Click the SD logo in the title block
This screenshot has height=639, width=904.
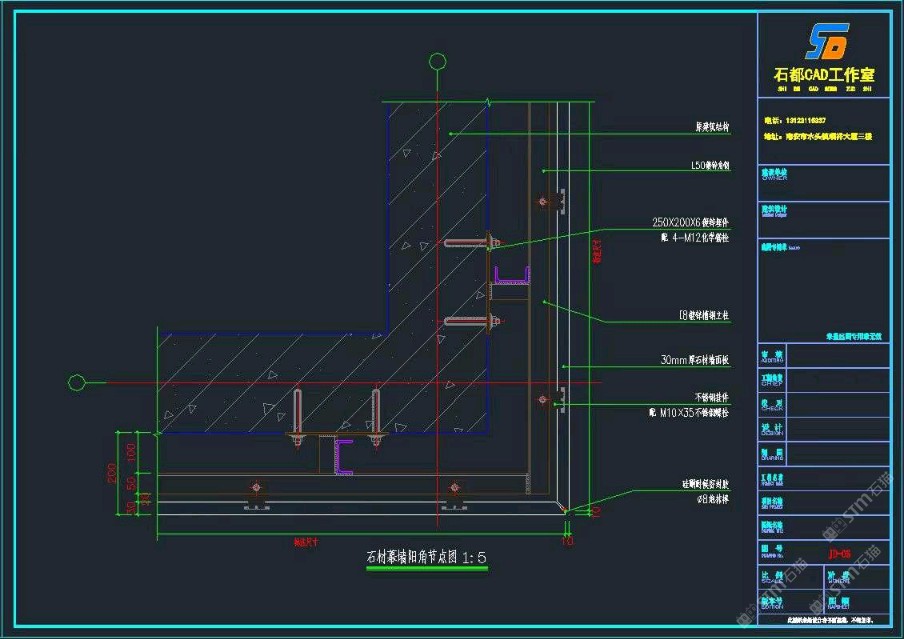(x=827, y=42)
